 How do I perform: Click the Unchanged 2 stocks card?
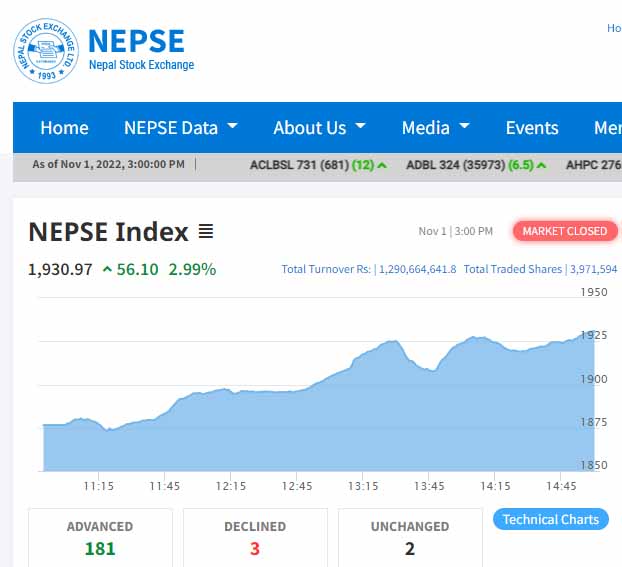tap(410, 537)
